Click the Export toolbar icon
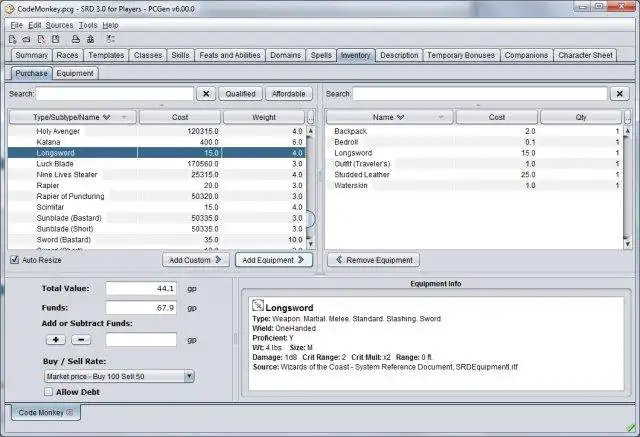 [90, 39]
